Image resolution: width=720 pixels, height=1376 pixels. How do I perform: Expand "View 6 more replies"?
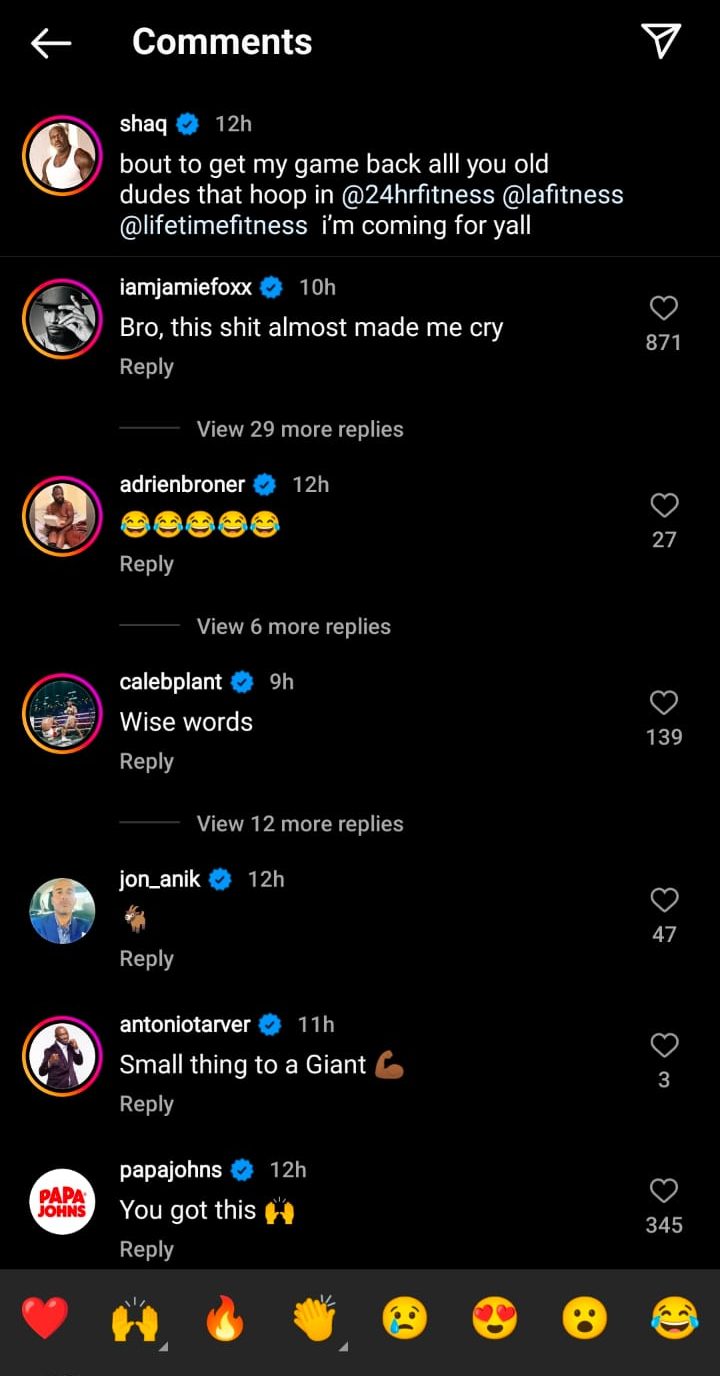coord(293,627)
